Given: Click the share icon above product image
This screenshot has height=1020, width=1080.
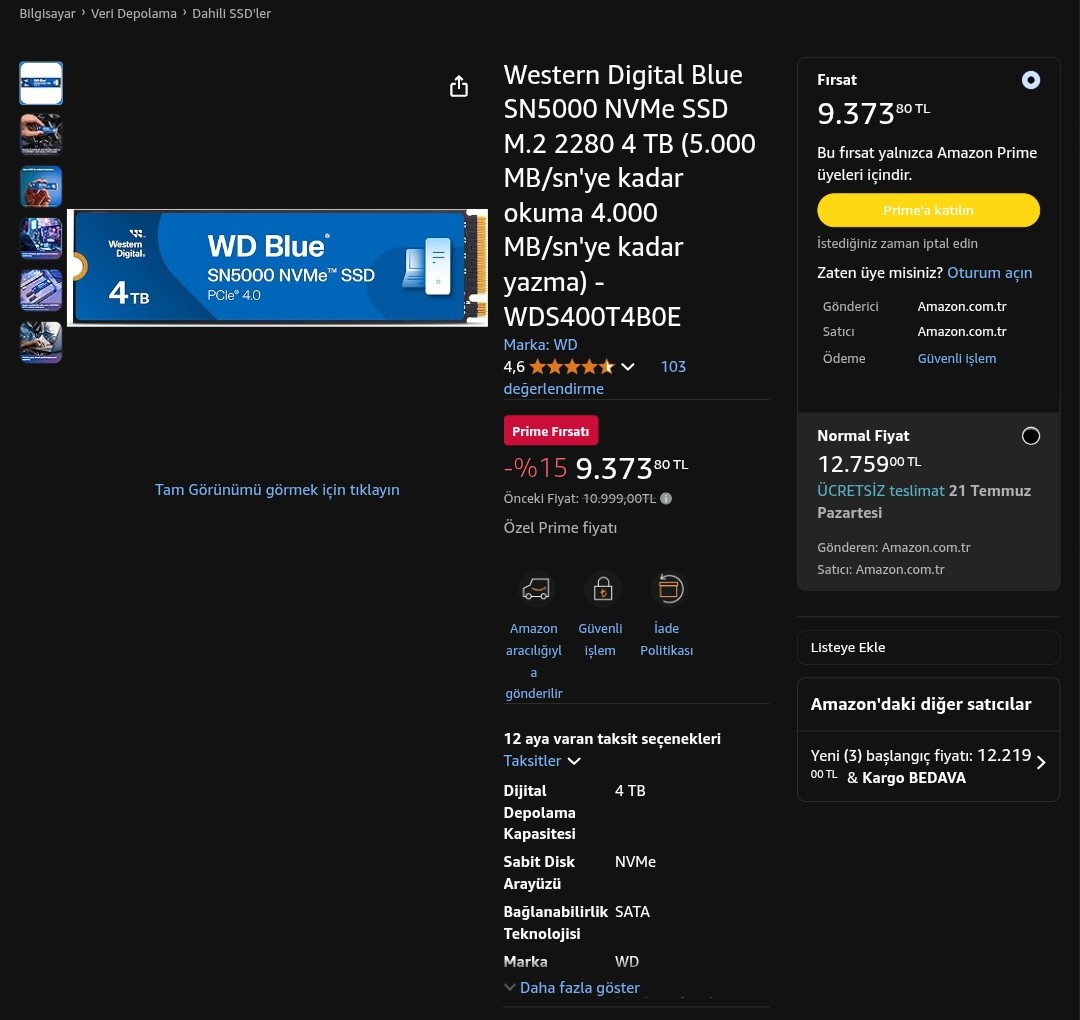Looking at the screenshot, I should pos(459,86).
